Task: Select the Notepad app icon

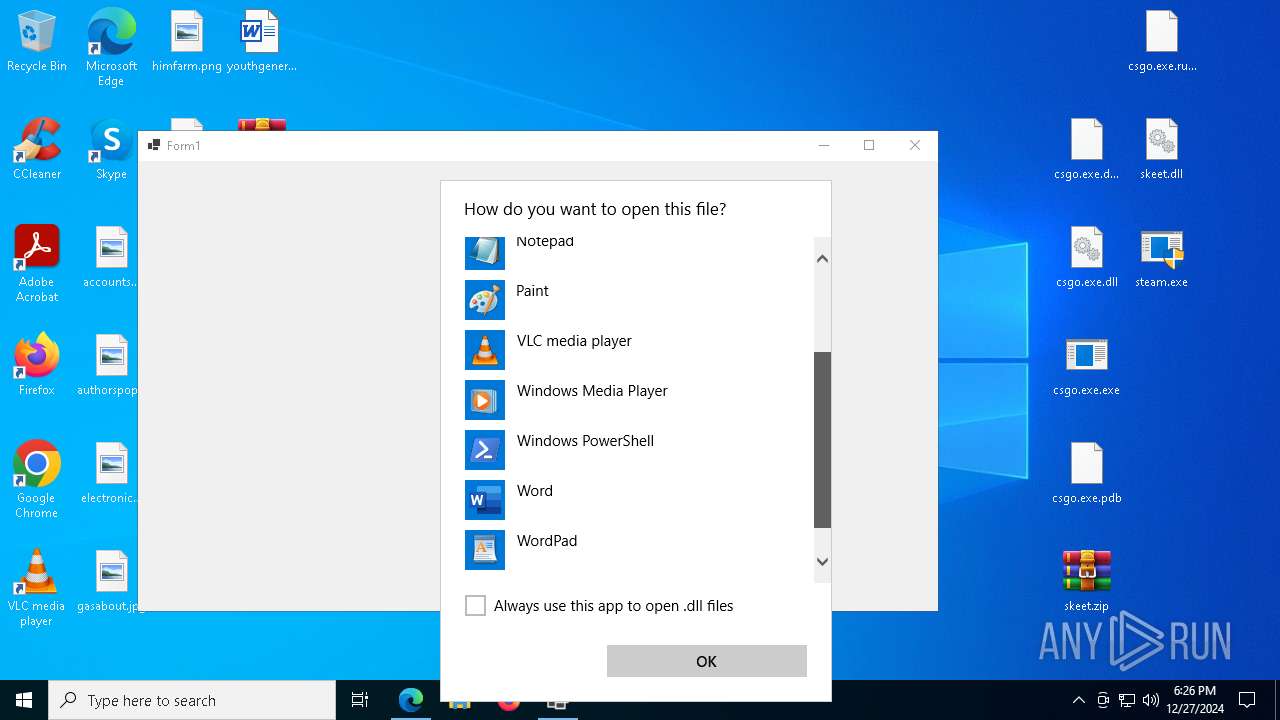Action: (x=485, y=253)
